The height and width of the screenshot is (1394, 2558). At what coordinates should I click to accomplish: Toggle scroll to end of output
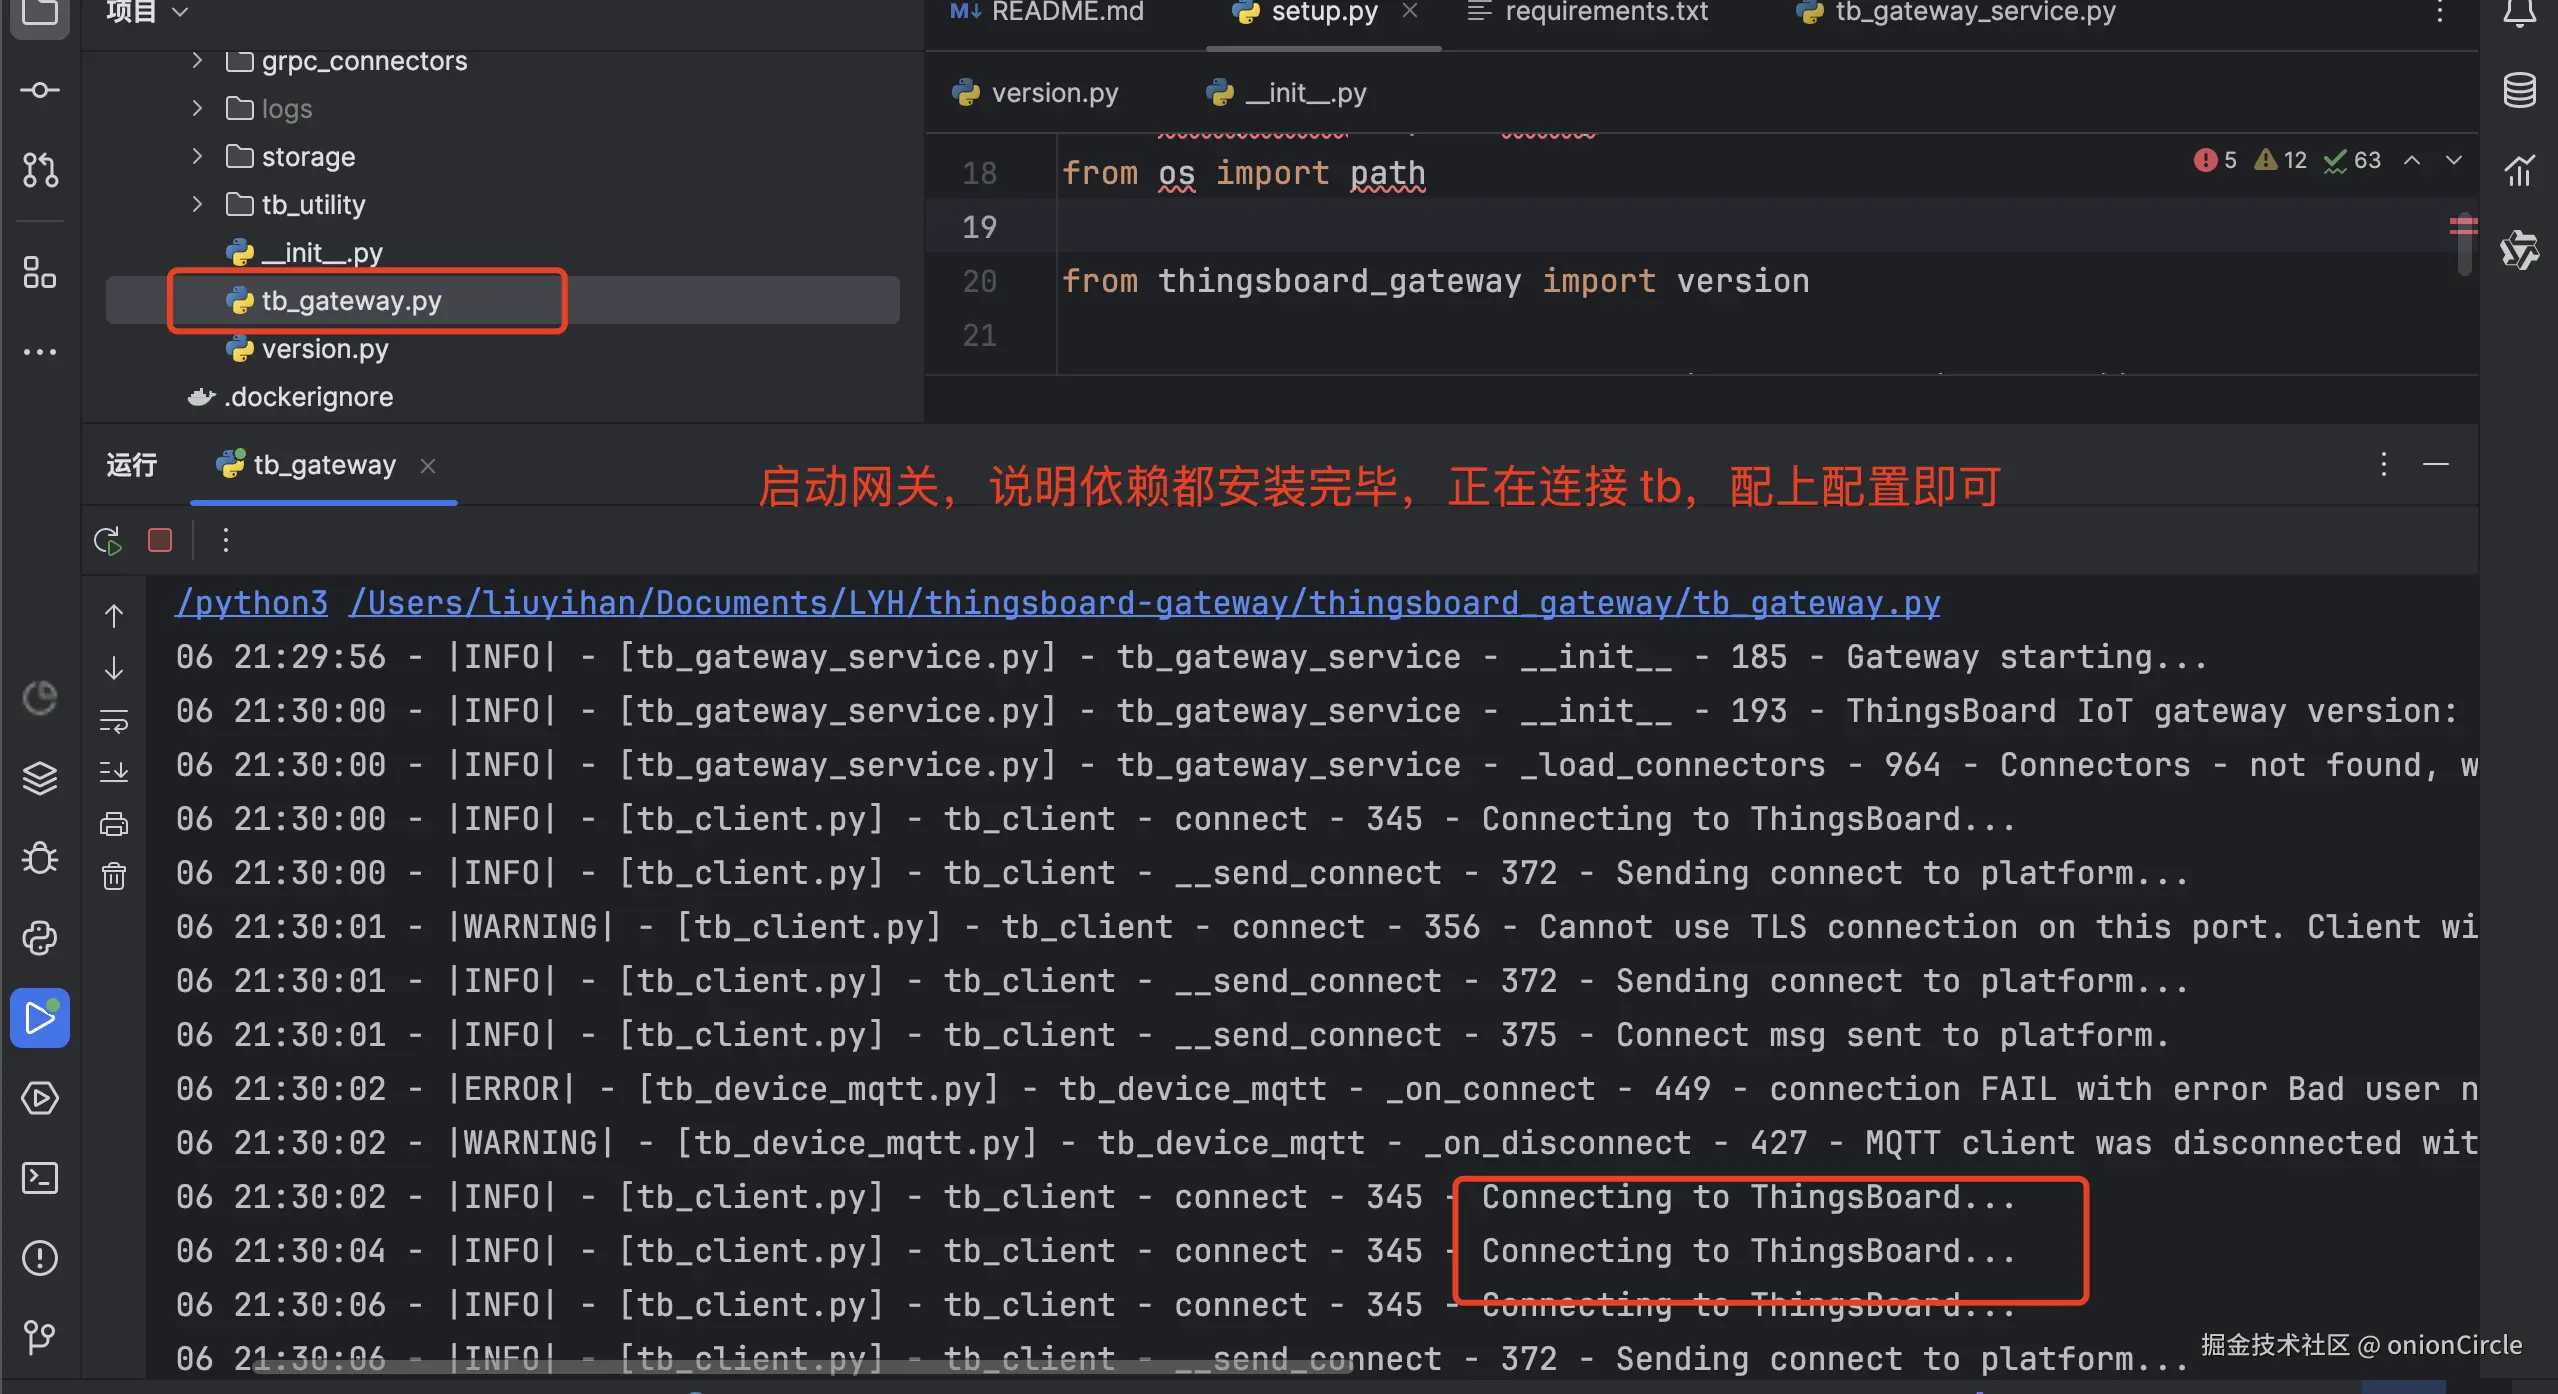click(x=114, y=772)
